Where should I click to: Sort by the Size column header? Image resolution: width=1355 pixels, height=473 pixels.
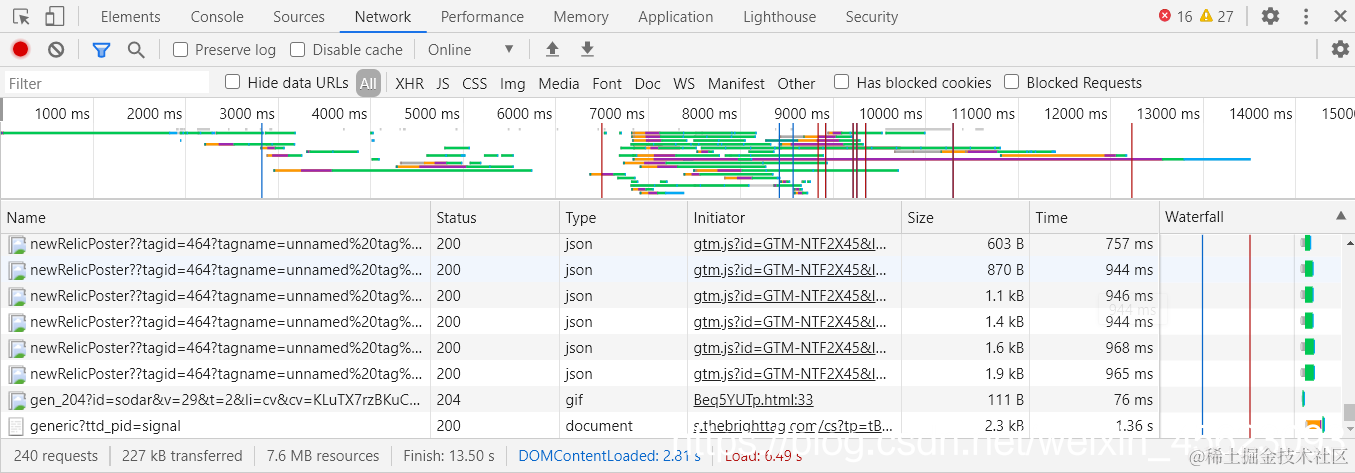965,217
